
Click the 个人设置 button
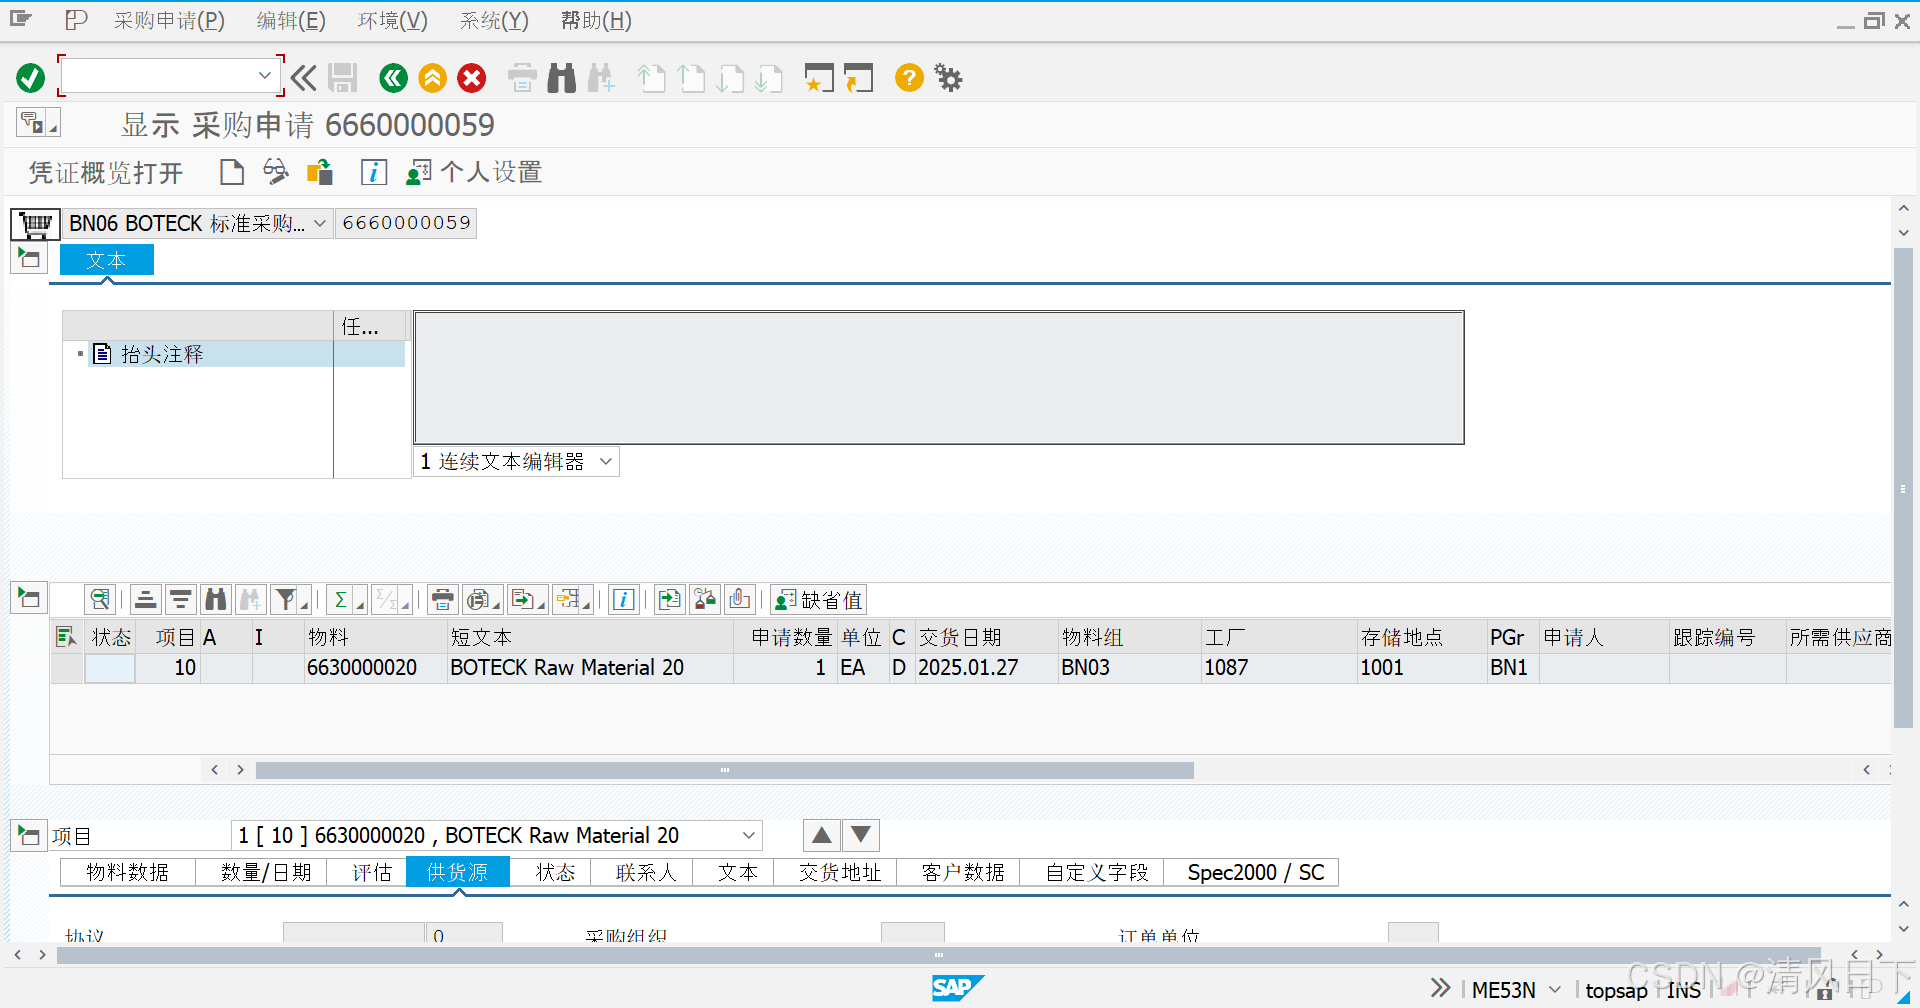tap(473, 173)
